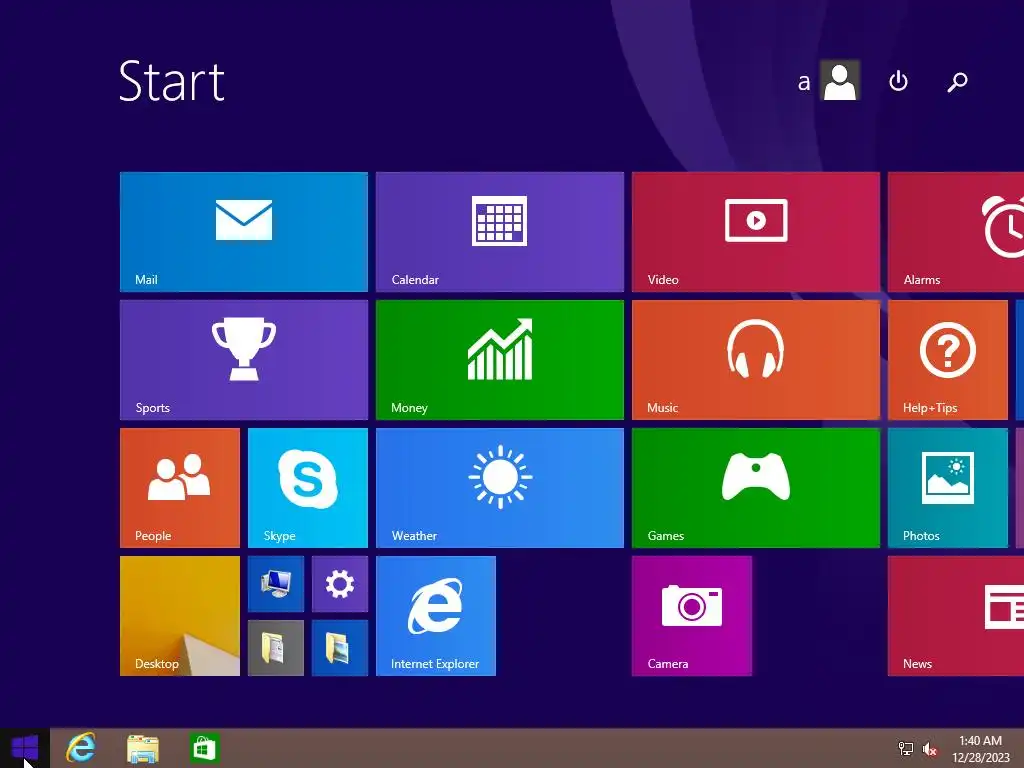Open the search magnifier button
Image resolution: width=1024 pixels, height=768 pixels.
(x=957, y=82)
